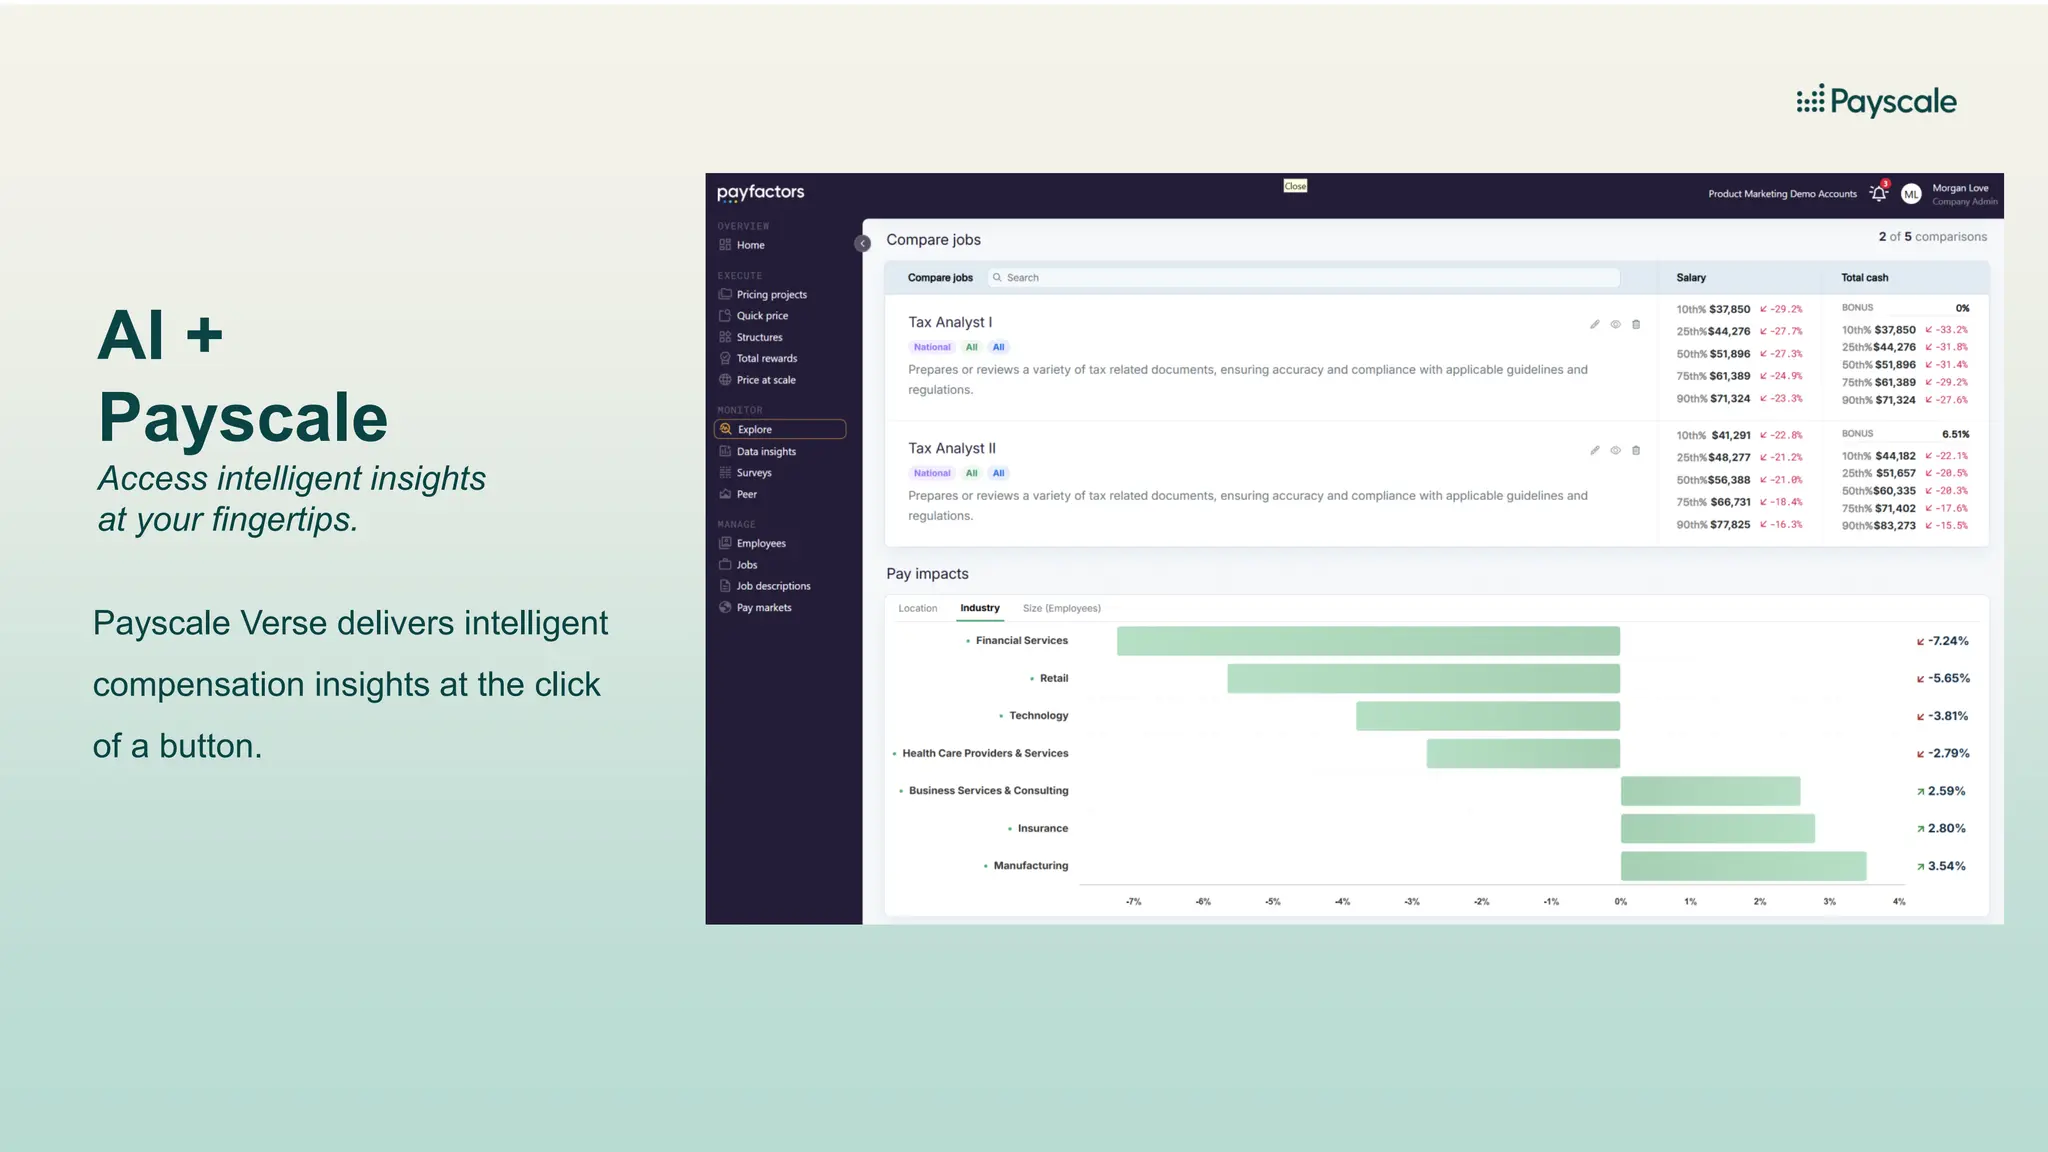Click the Salary column header
Image resolution: width=2048 pixels, height=1152 pixels.
1691,278
